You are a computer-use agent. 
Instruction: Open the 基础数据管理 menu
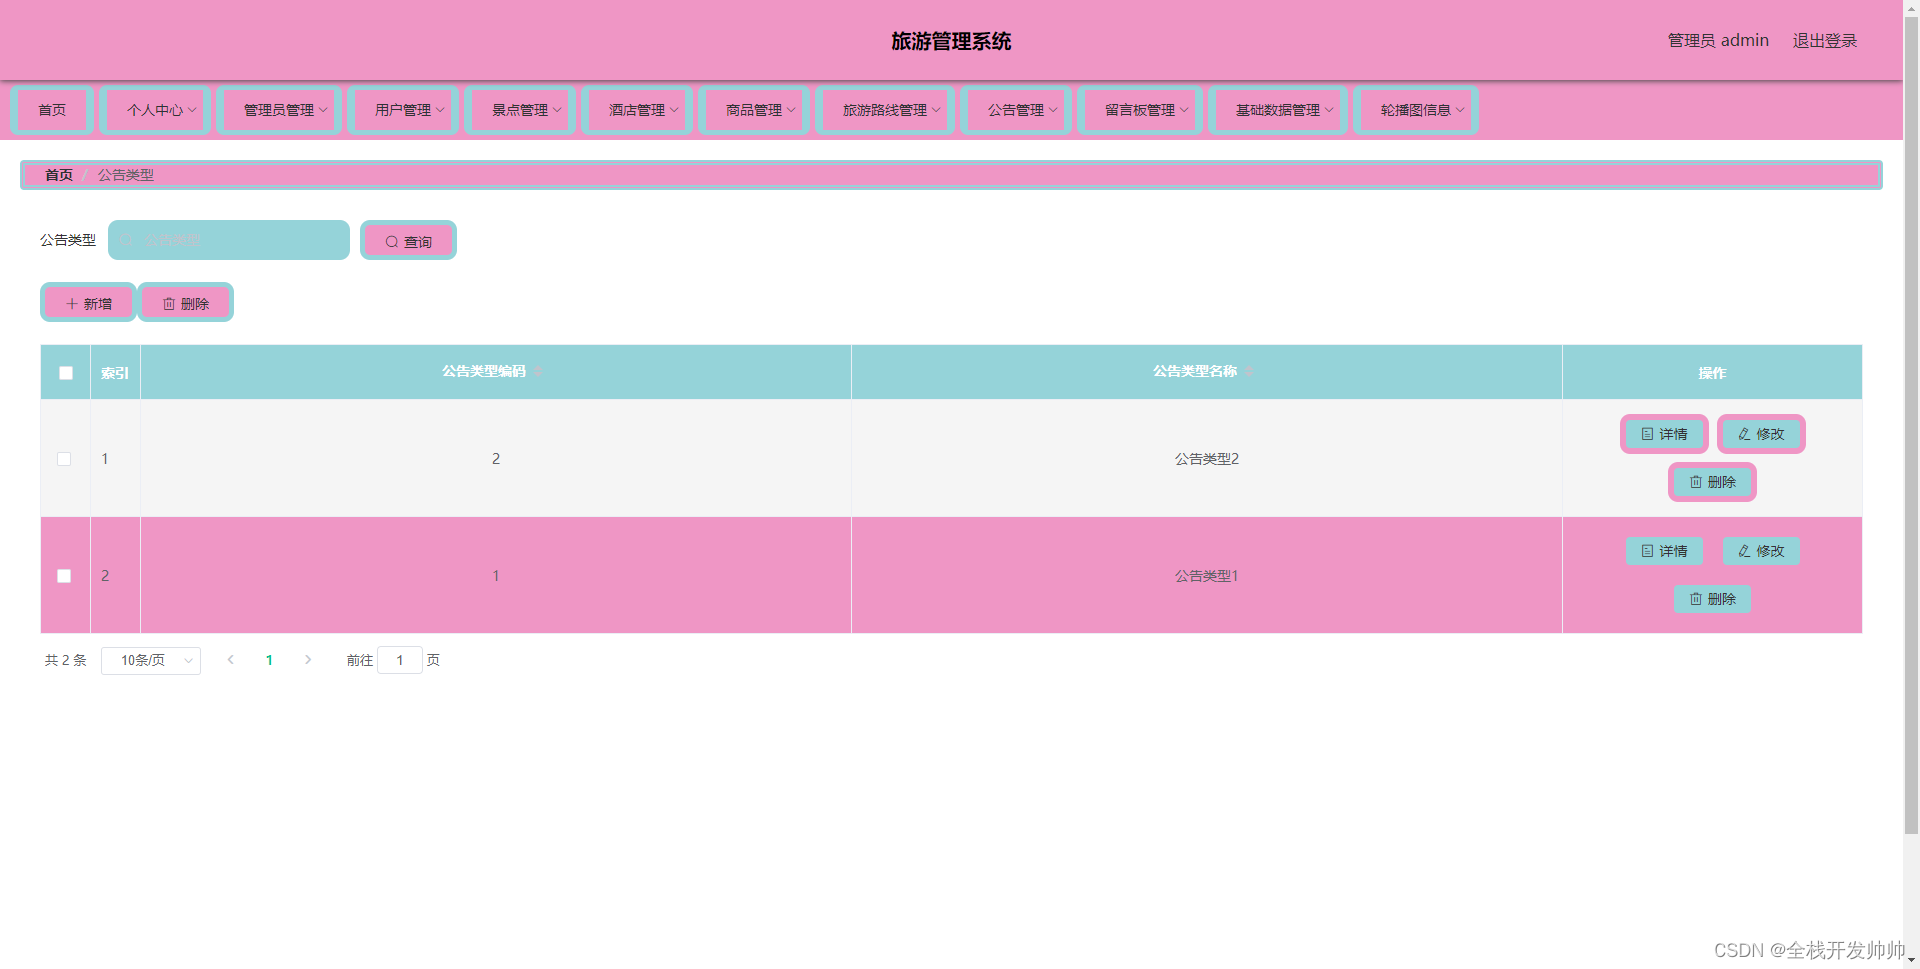[x=1278, y=110]
